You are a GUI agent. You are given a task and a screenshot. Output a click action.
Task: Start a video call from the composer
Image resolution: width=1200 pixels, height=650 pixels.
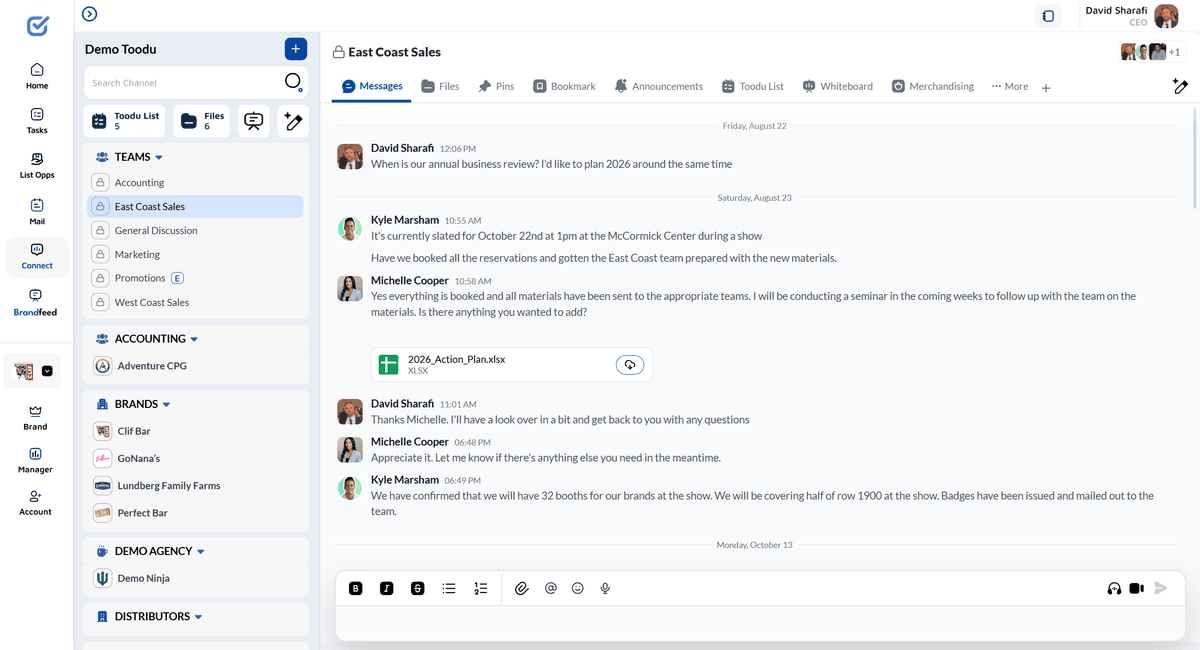(x=1136, y=588)
